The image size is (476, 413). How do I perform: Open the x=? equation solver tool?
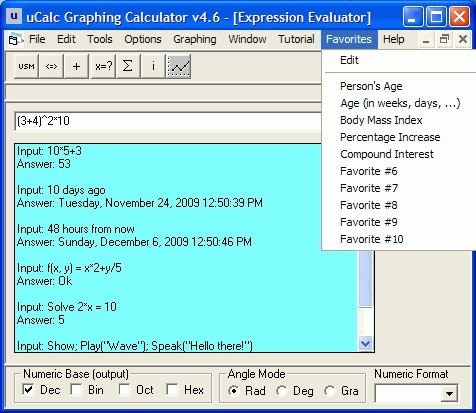tap(103, 66)
